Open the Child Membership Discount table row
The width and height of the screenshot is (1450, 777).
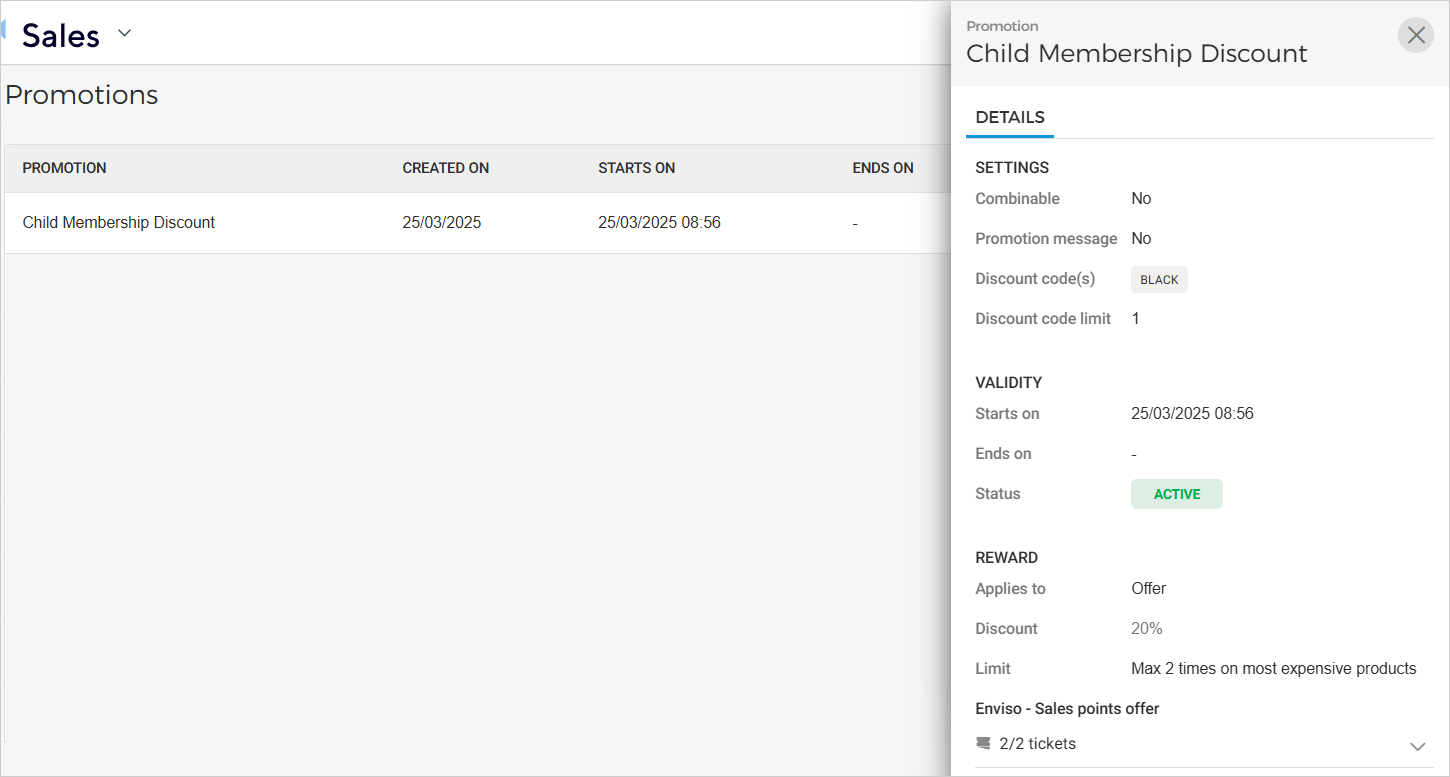pos(119,223)
